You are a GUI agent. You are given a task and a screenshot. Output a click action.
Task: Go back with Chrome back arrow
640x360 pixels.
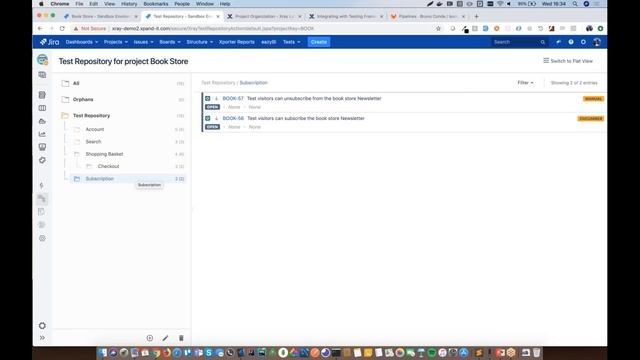point(40,29)
